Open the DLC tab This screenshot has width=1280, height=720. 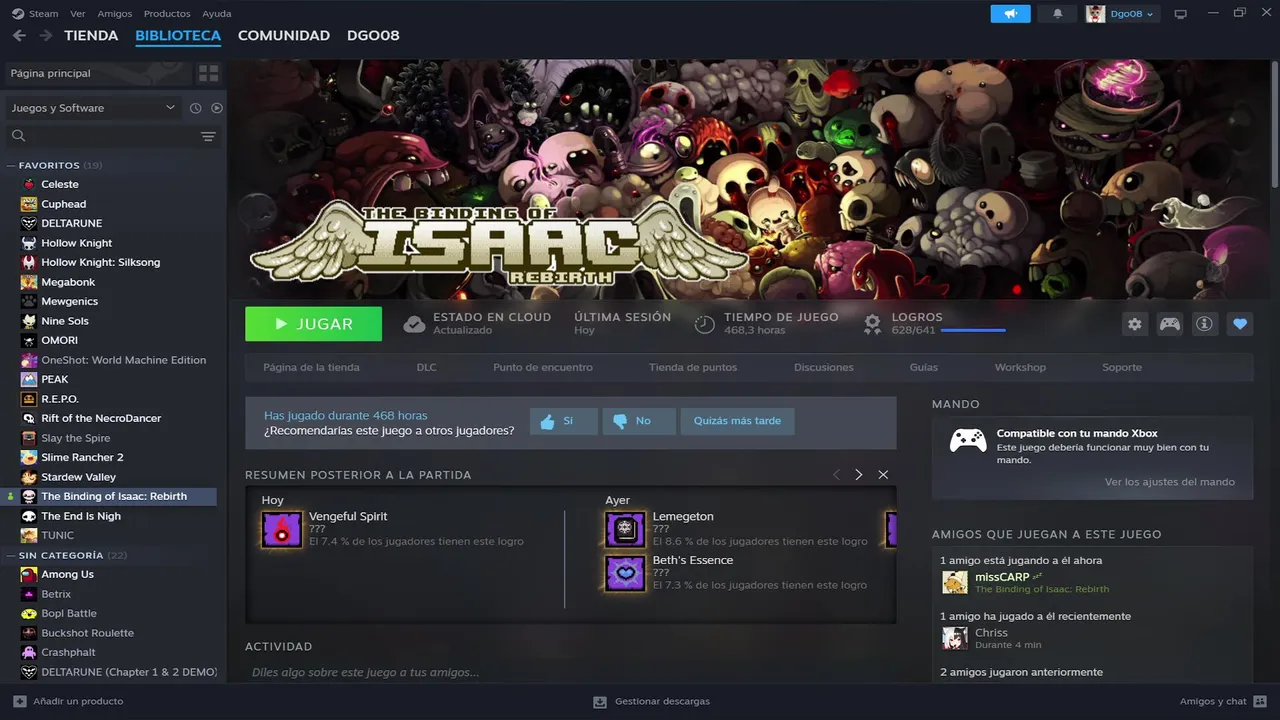pos(427,367)
